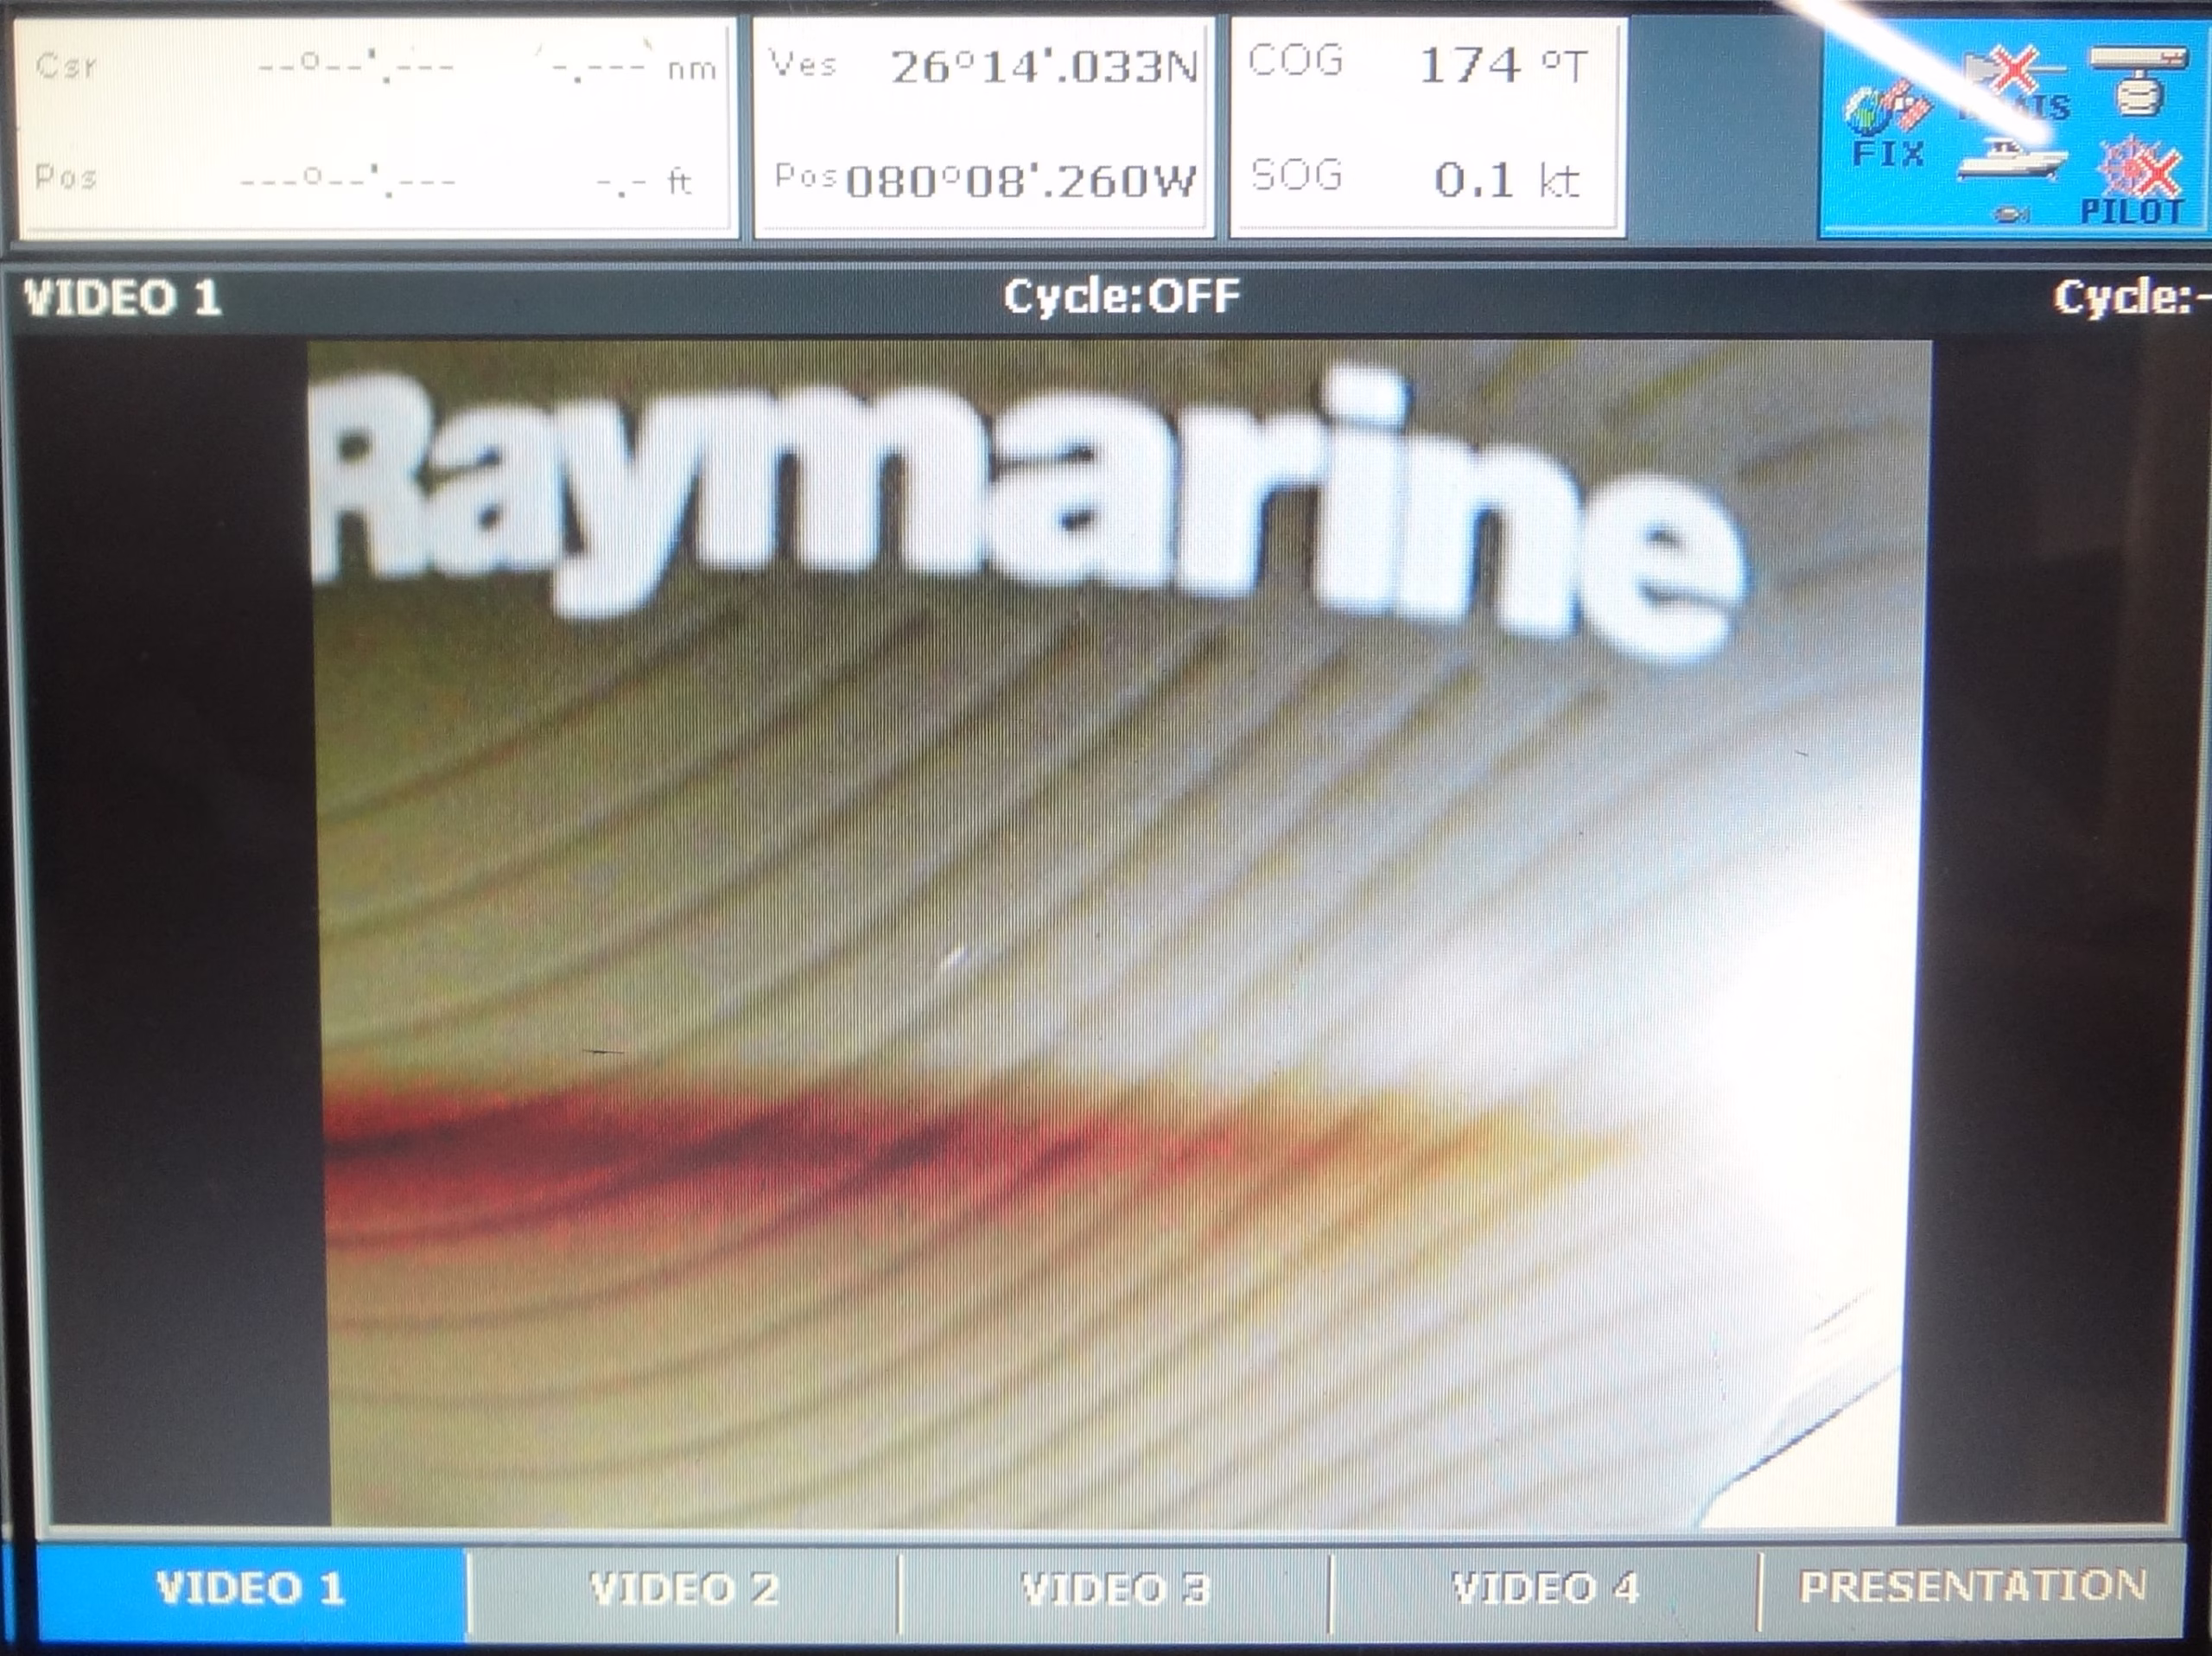Switch to the VIDEO 3 softkey
The image size is (2212, 1656).
(1115, 1588)
